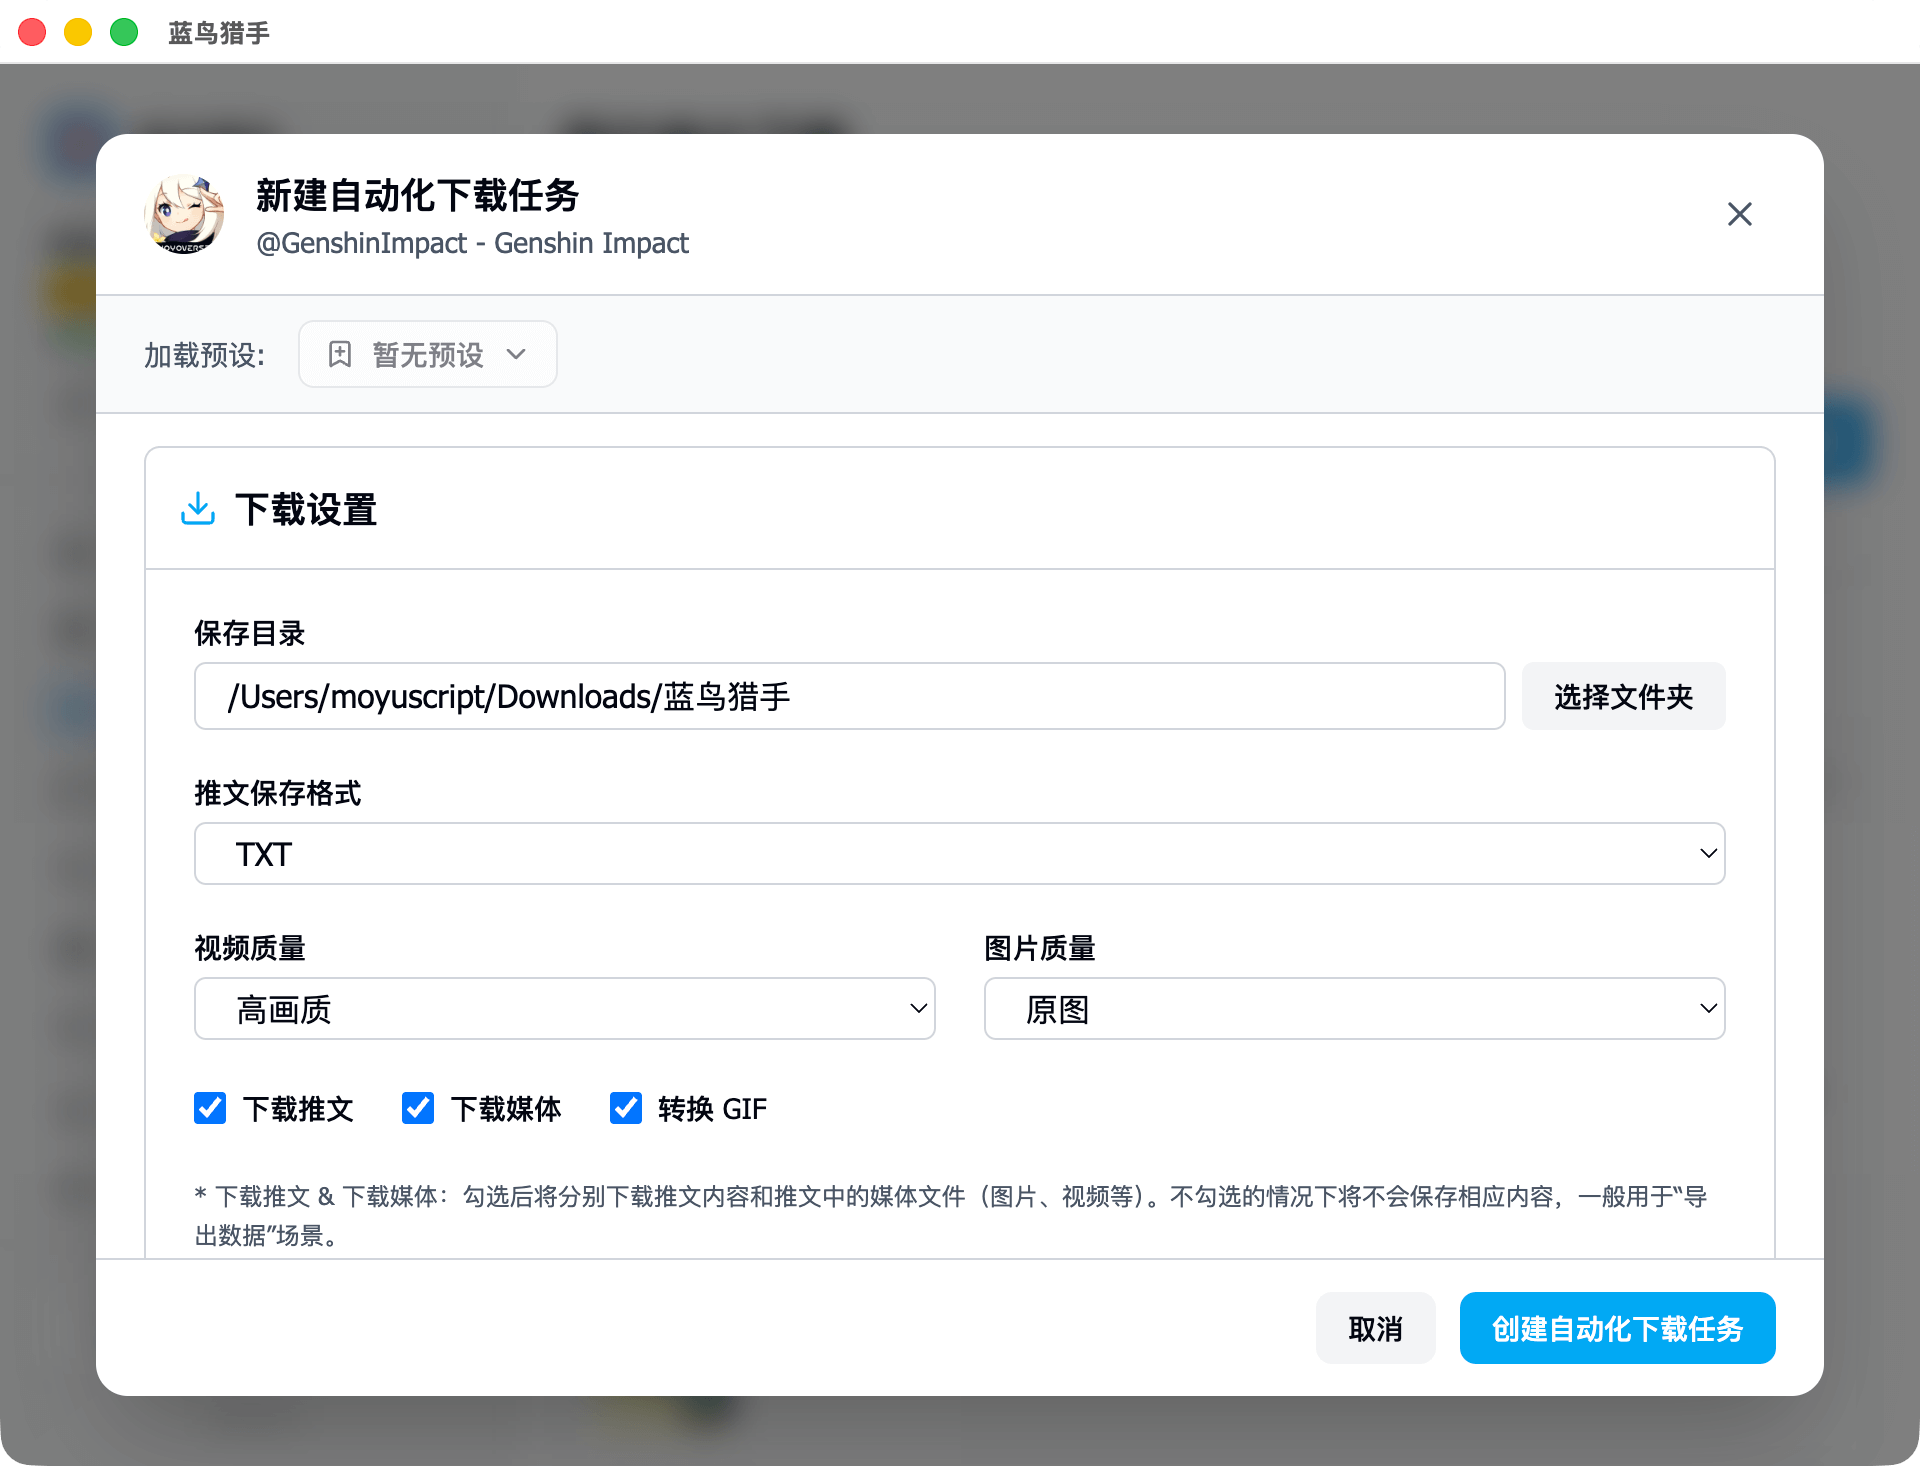Click the GenshinImpact account avatar
1920x1466 pixels.
point(184,214)
